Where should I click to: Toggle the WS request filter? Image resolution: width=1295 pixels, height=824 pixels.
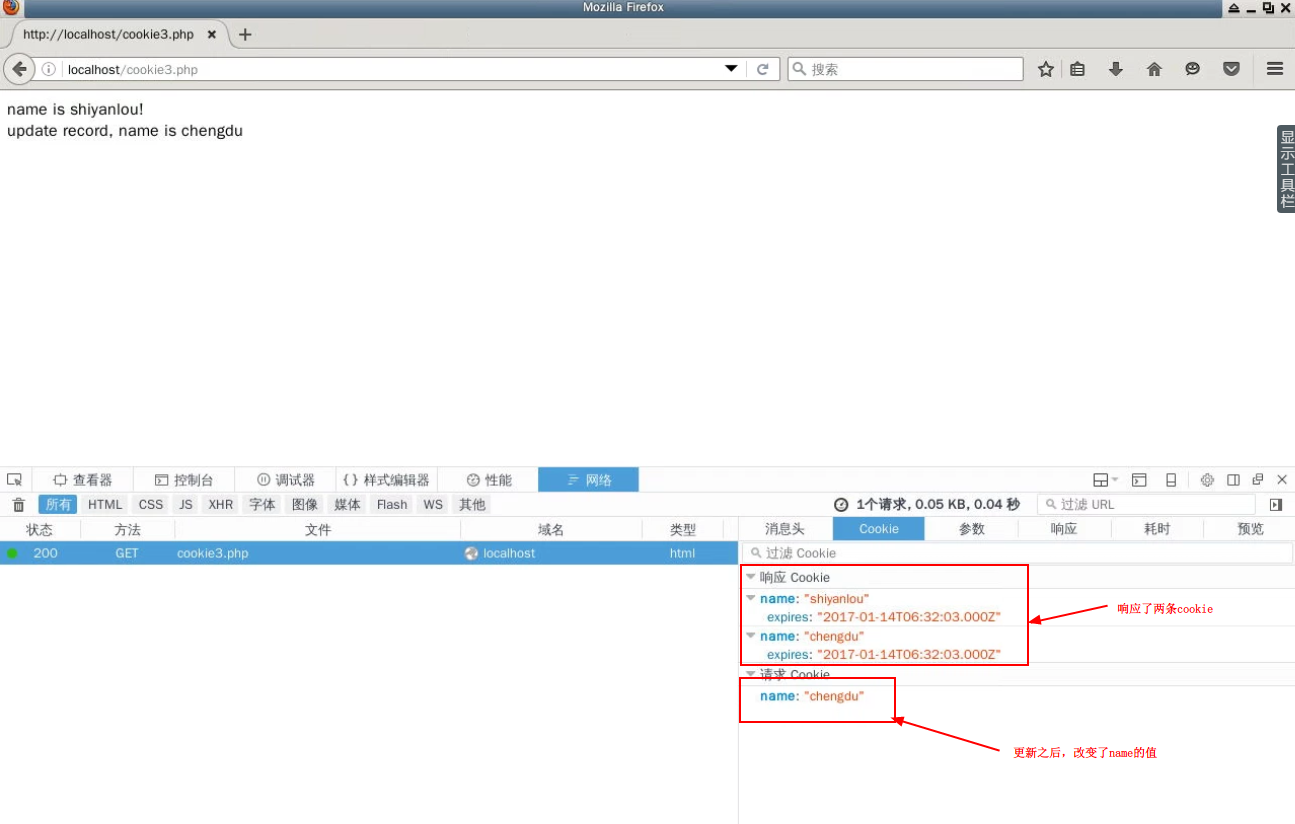433,505
